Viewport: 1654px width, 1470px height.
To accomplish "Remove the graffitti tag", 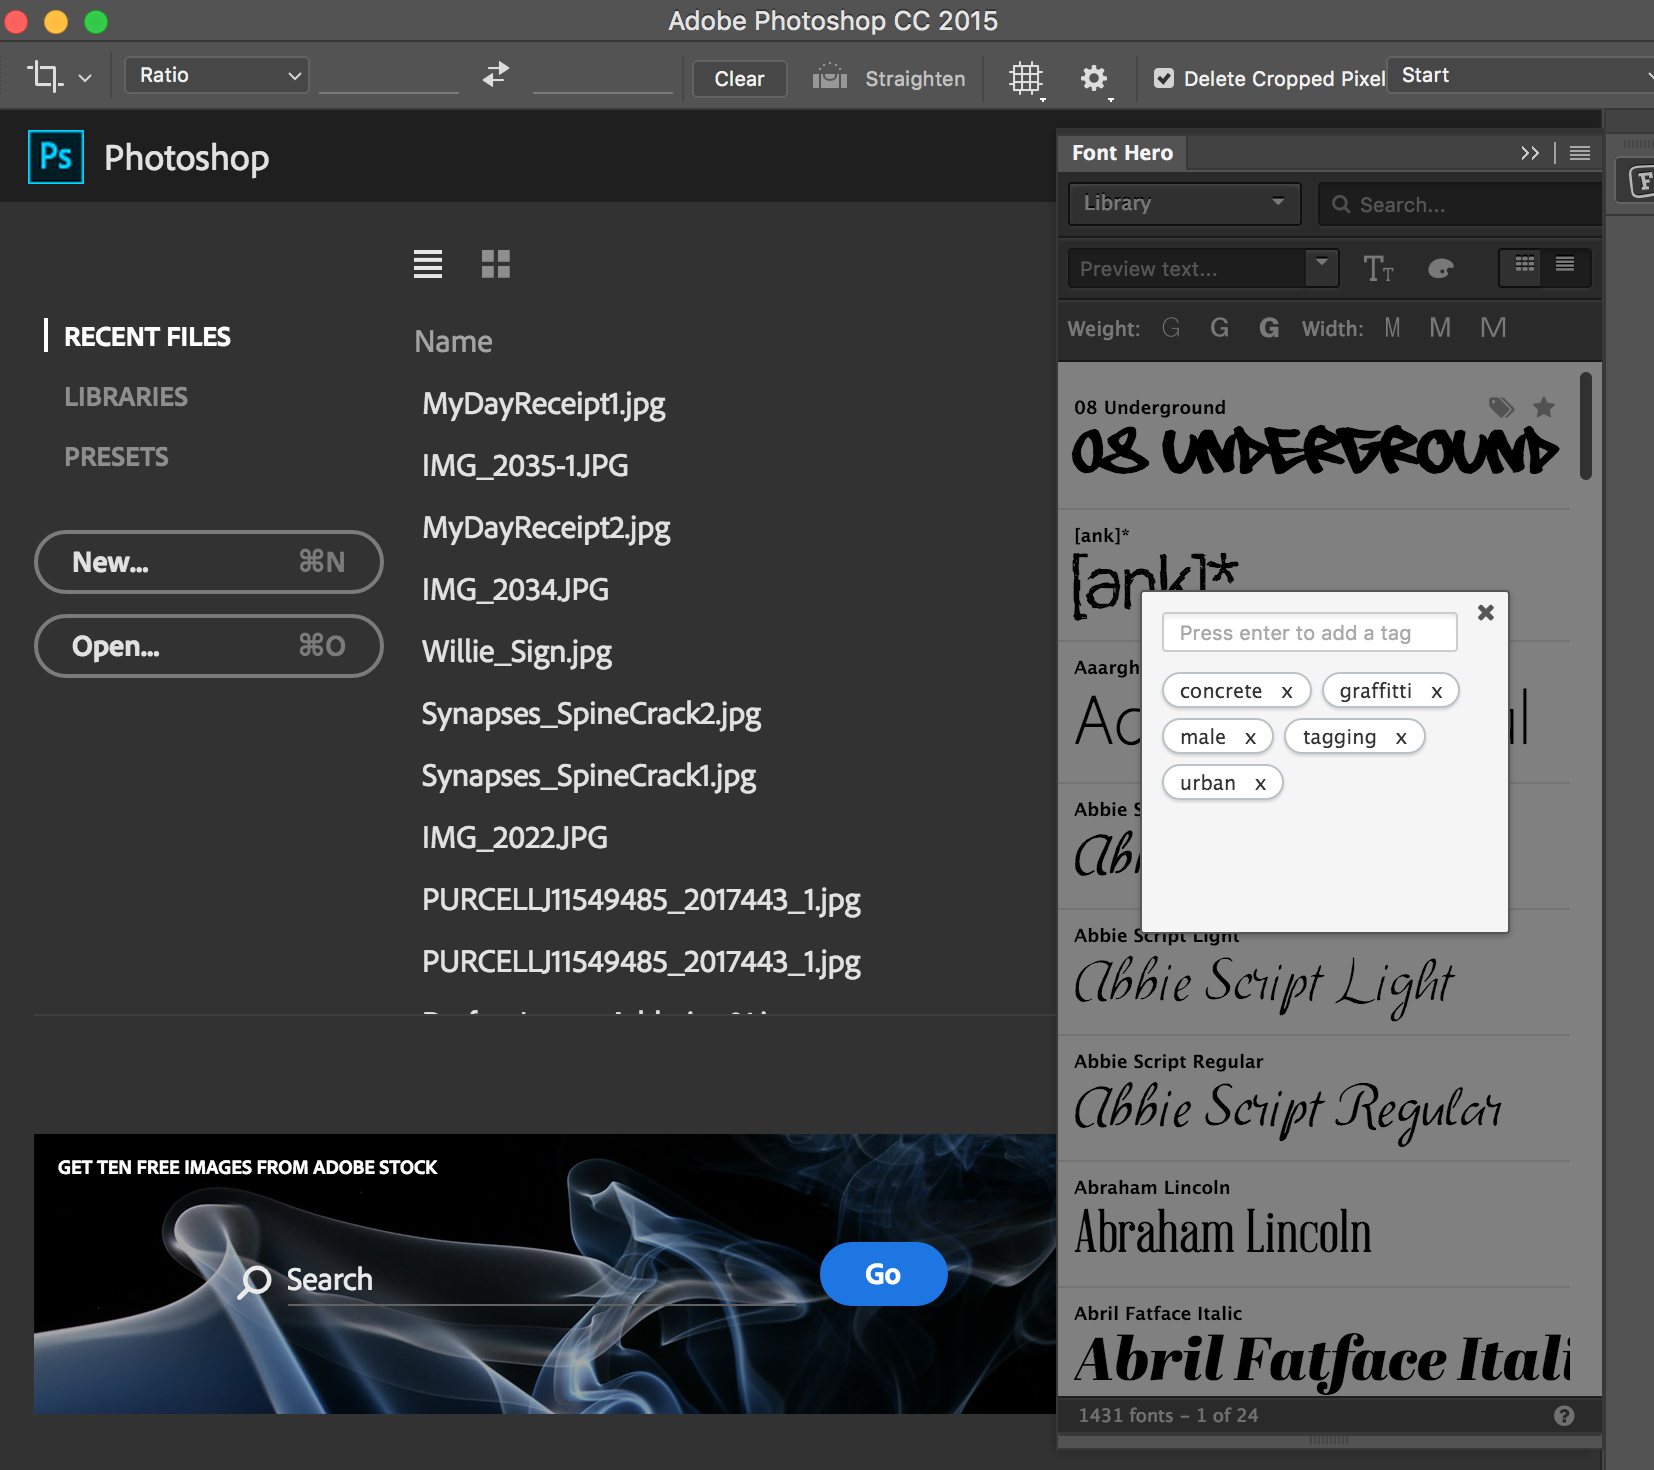I will [1436, 692].
